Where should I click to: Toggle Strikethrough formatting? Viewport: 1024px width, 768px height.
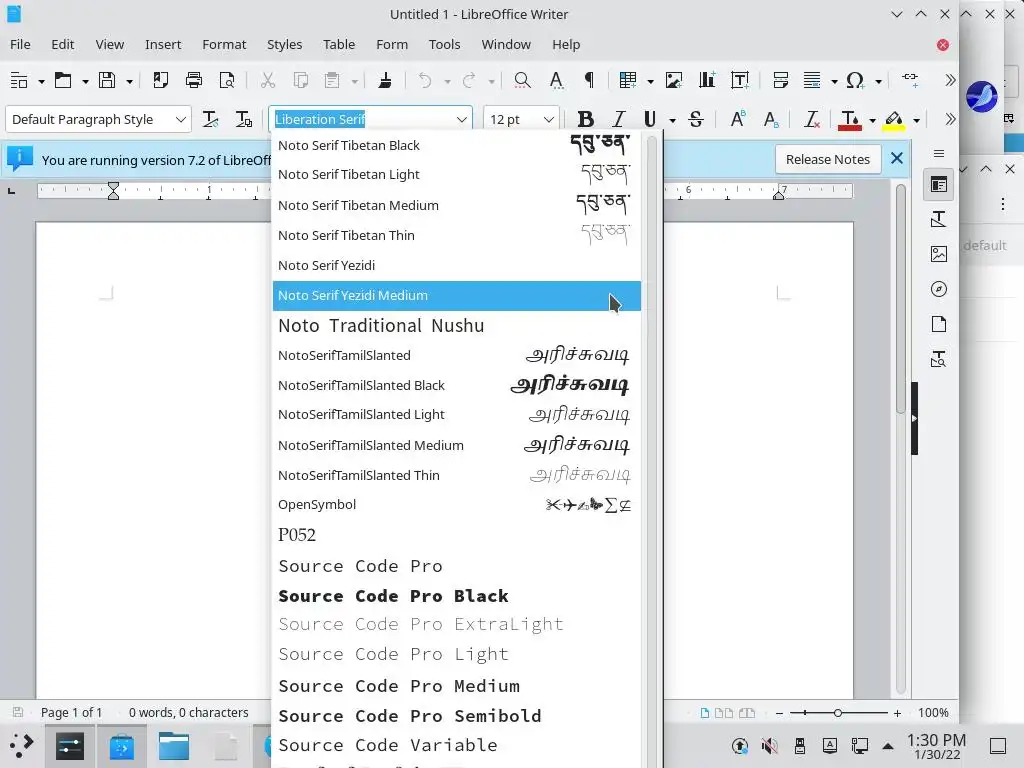pyautogui.click(x=696, y=120)
